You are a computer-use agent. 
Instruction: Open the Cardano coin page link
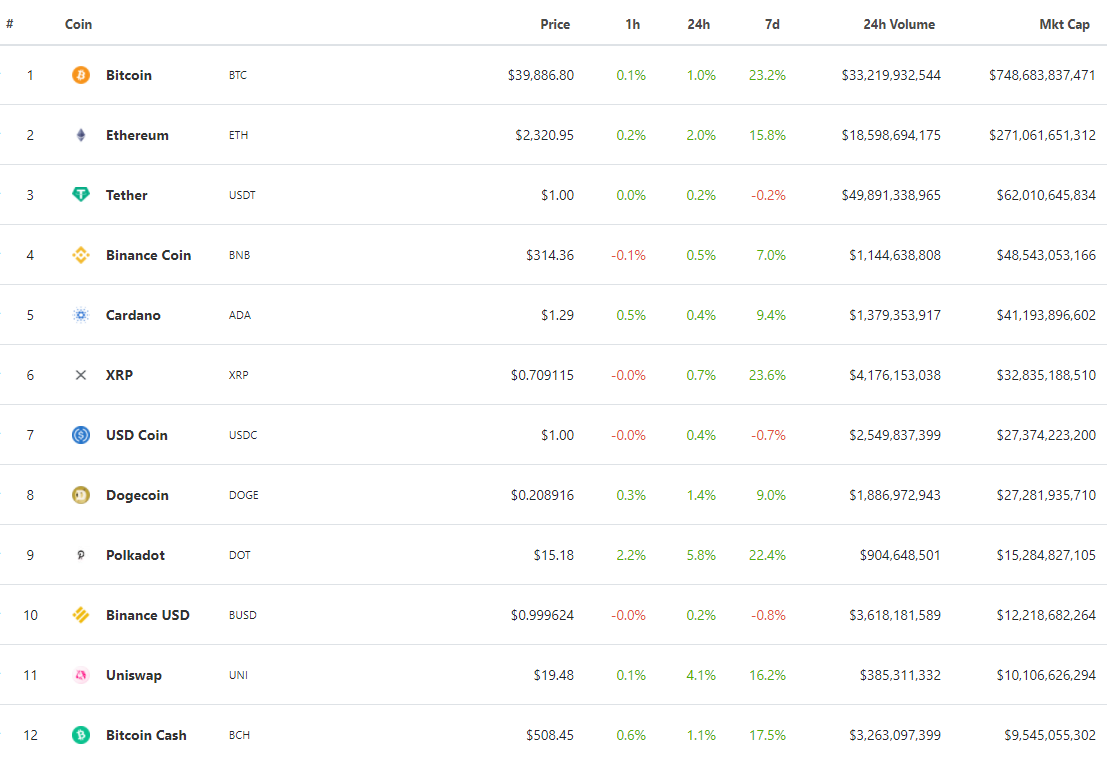tap(133, 315)
